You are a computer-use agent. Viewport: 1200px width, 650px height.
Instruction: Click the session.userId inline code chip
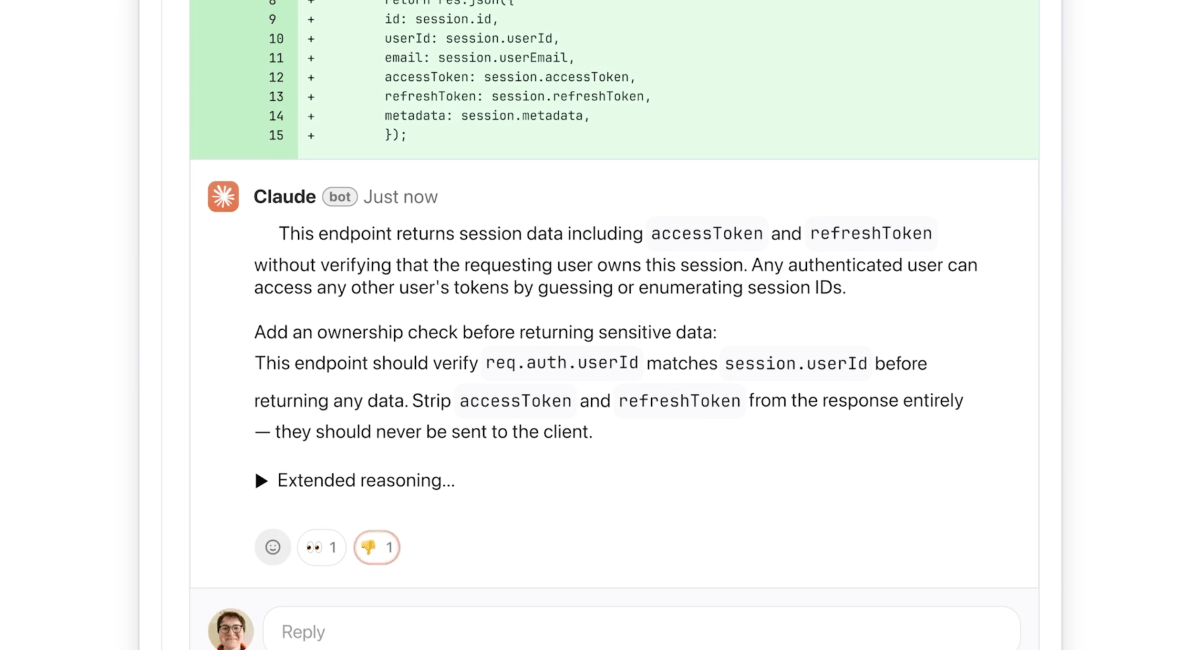(x=796, y=363)
